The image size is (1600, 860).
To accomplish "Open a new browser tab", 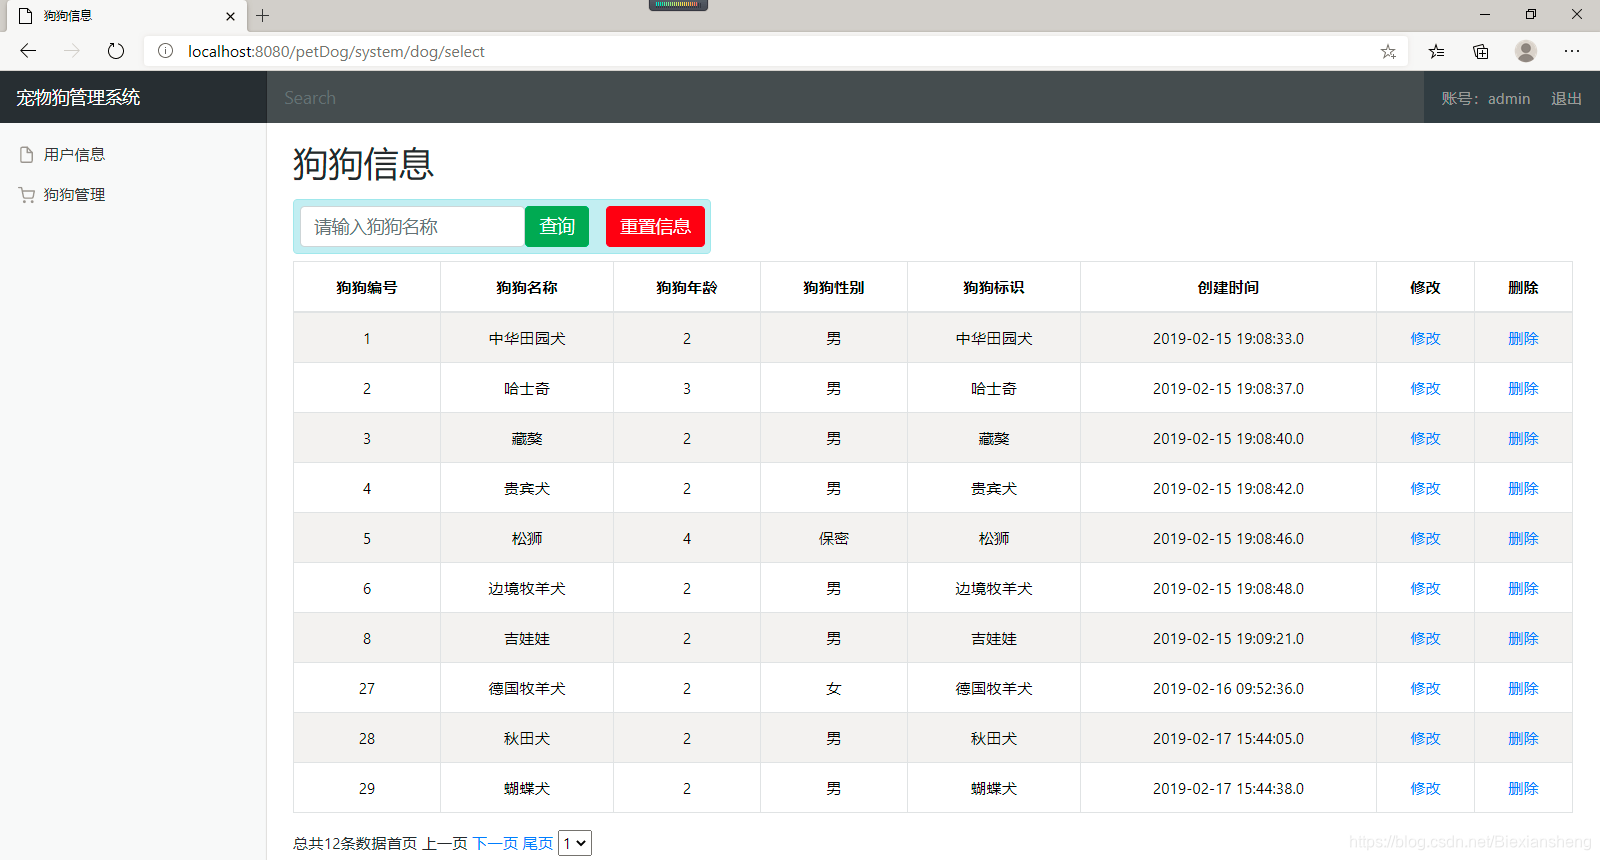I will pyautogui.click(x=263, y=16).
